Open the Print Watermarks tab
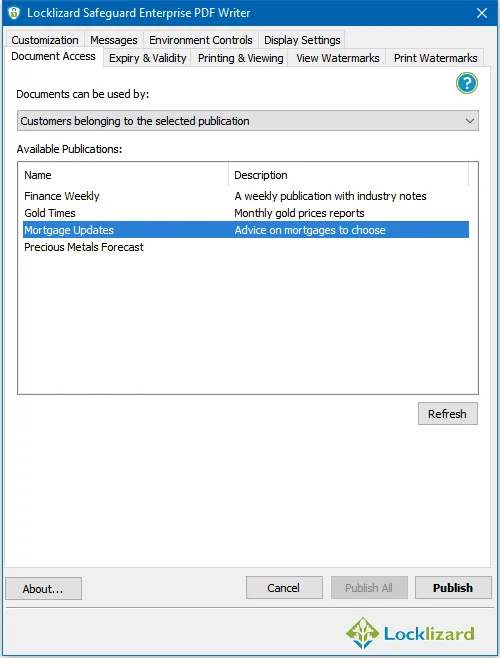The image size is (500, 658). (x=435, y=58)
